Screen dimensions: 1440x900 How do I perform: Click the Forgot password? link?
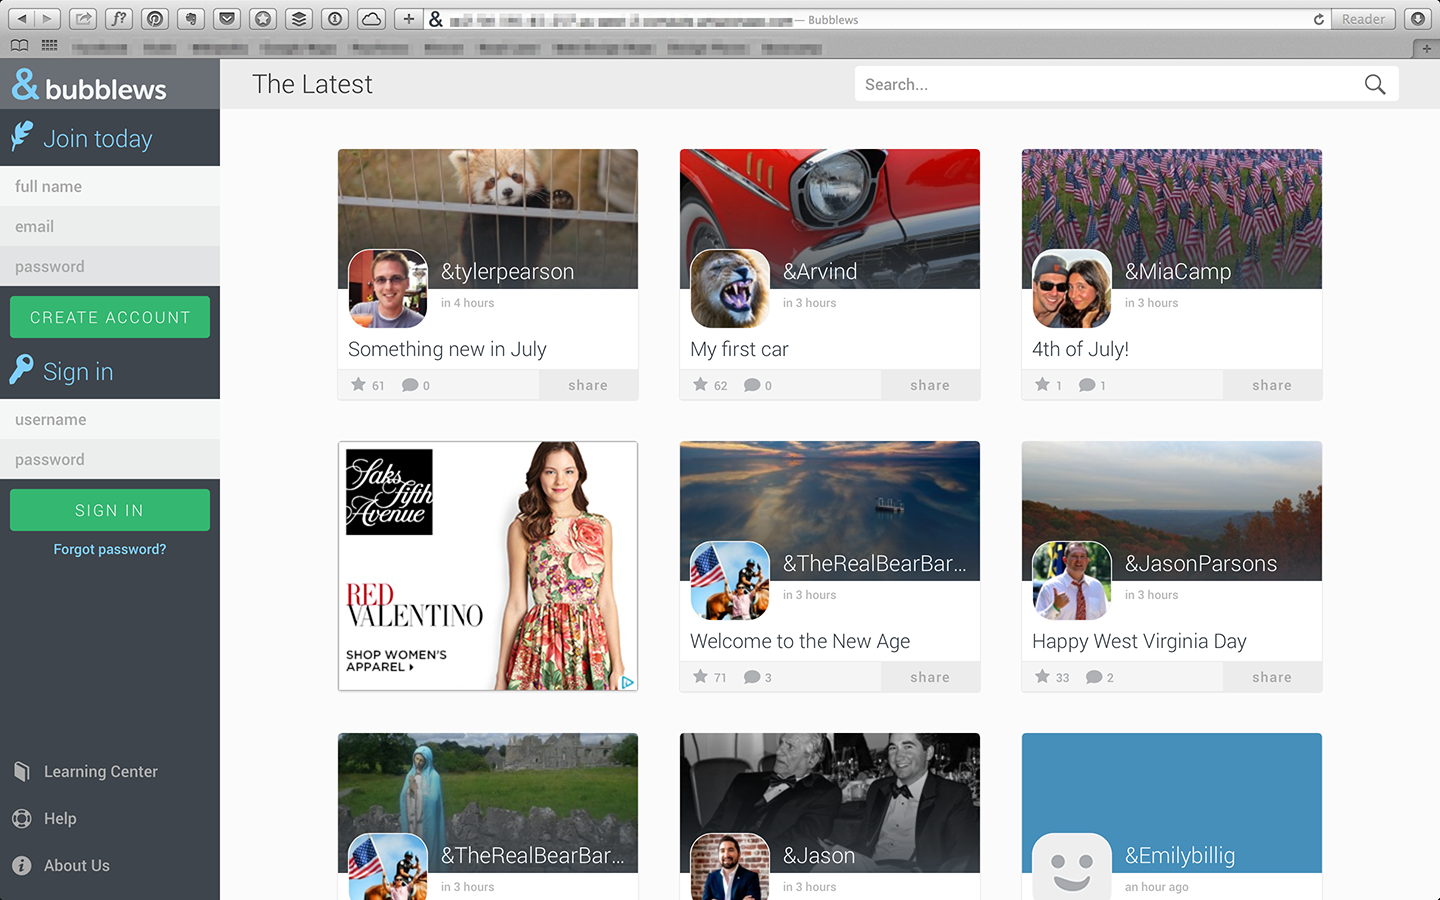pos(110,549)
